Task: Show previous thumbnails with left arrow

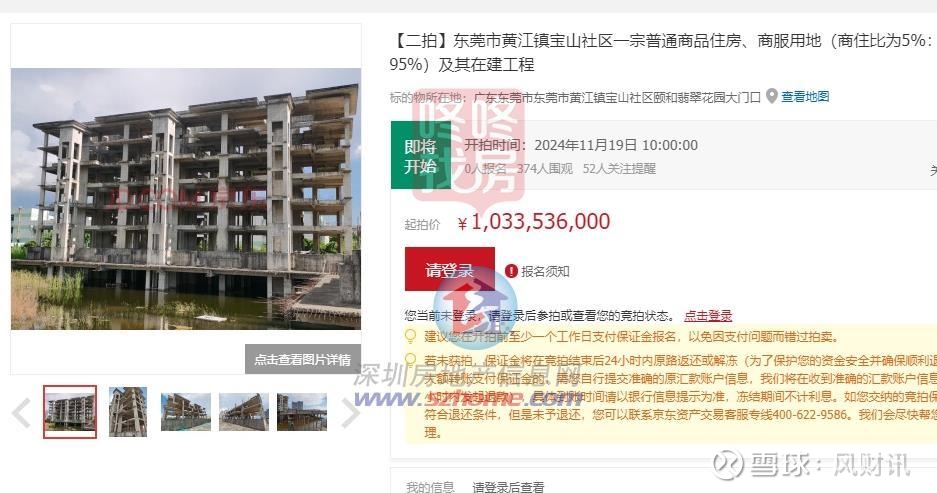Action: coord(22,412)
